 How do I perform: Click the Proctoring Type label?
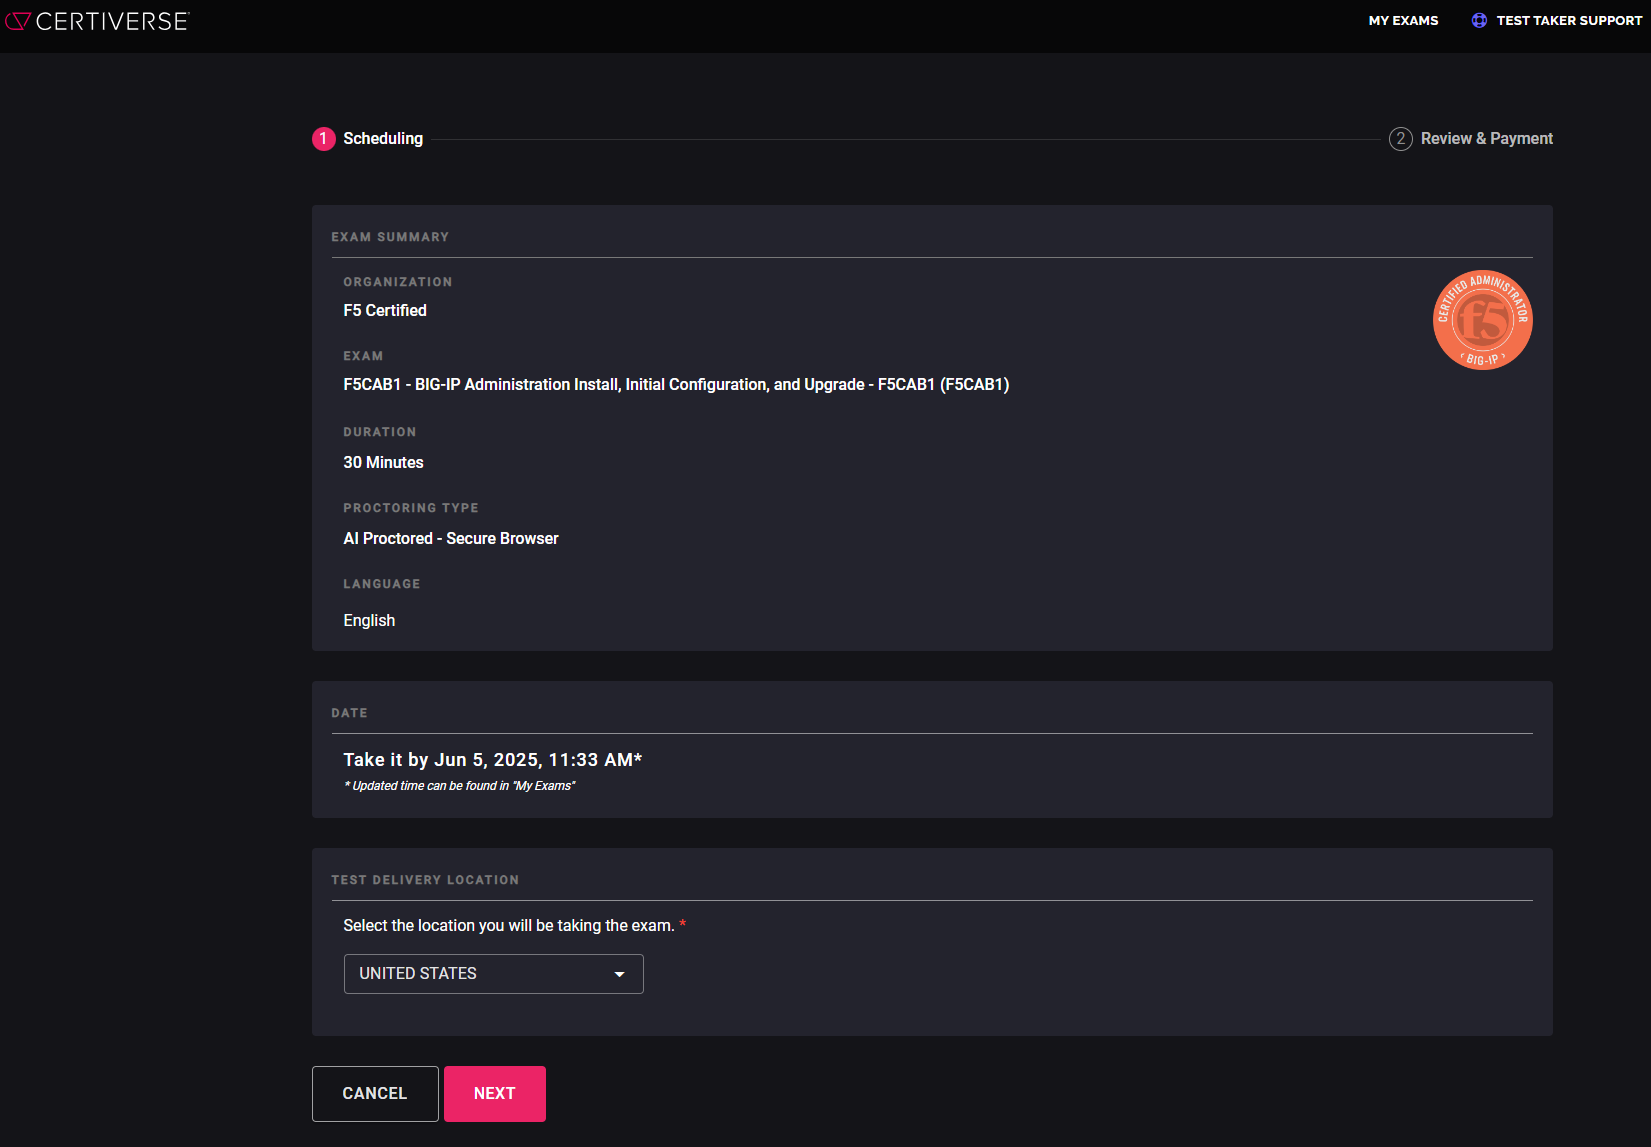point(411,508)
